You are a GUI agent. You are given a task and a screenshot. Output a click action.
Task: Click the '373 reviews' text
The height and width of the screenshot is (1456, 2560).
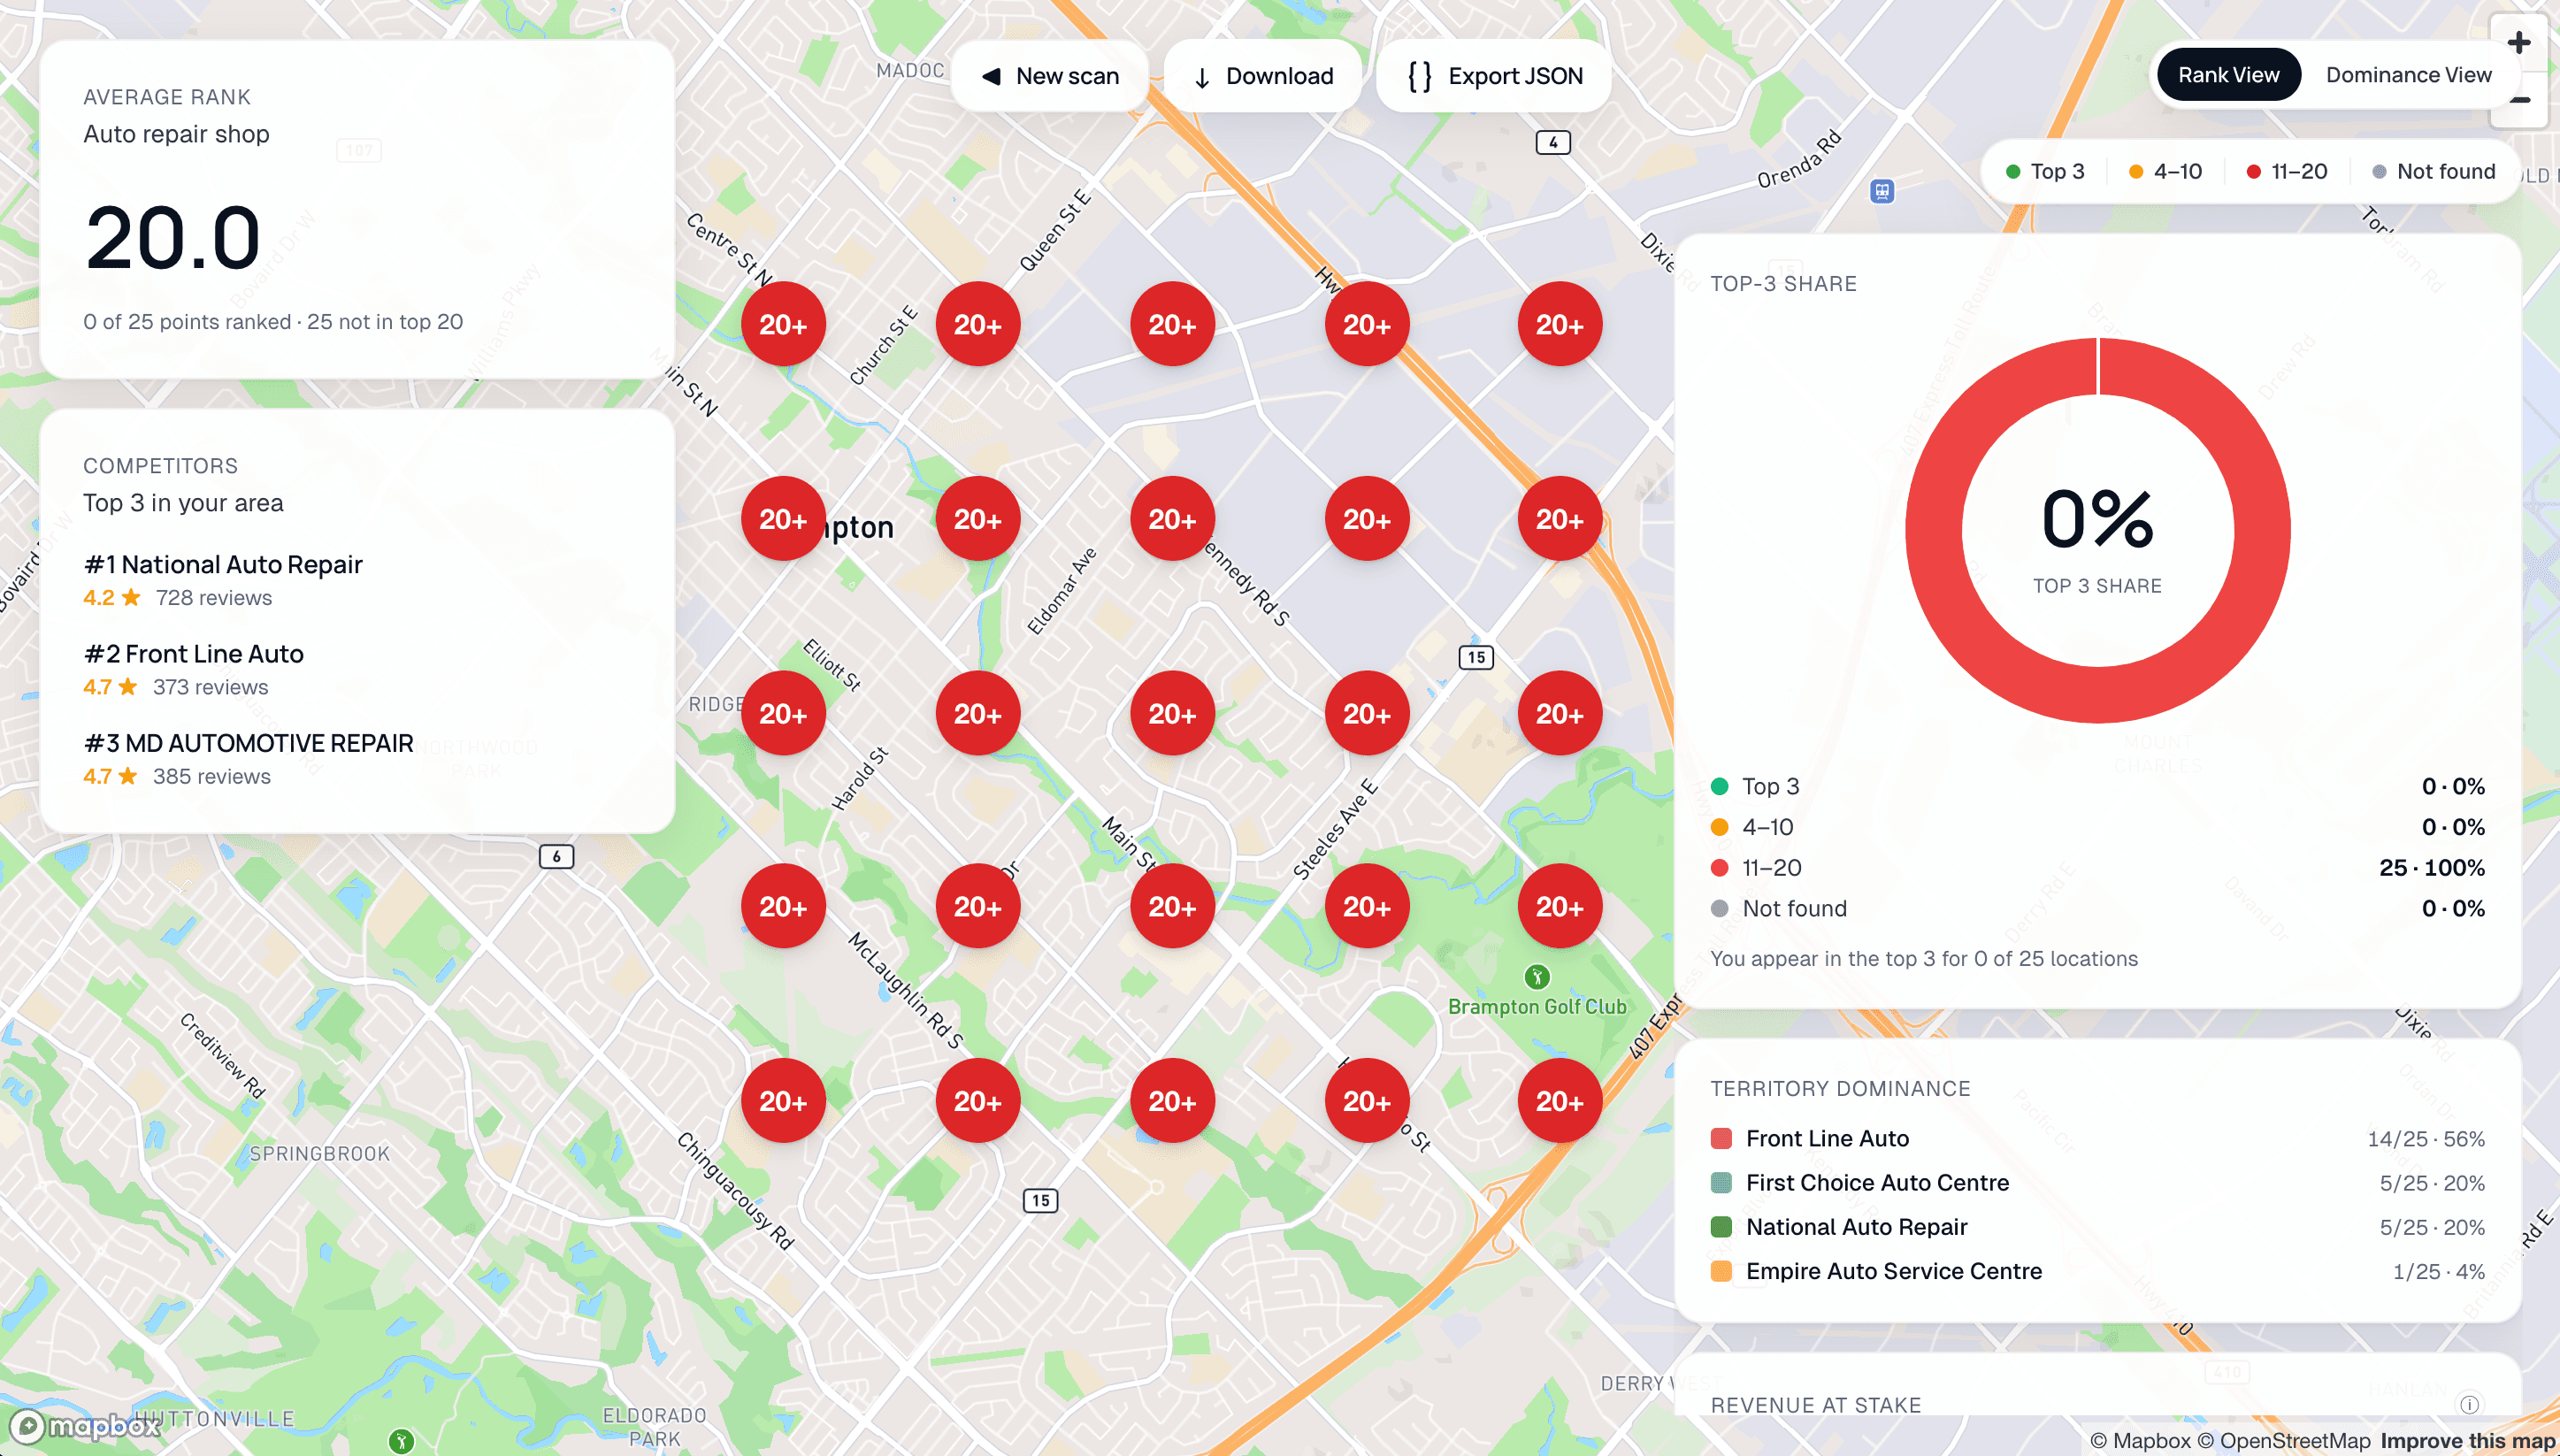coord(211,687)
